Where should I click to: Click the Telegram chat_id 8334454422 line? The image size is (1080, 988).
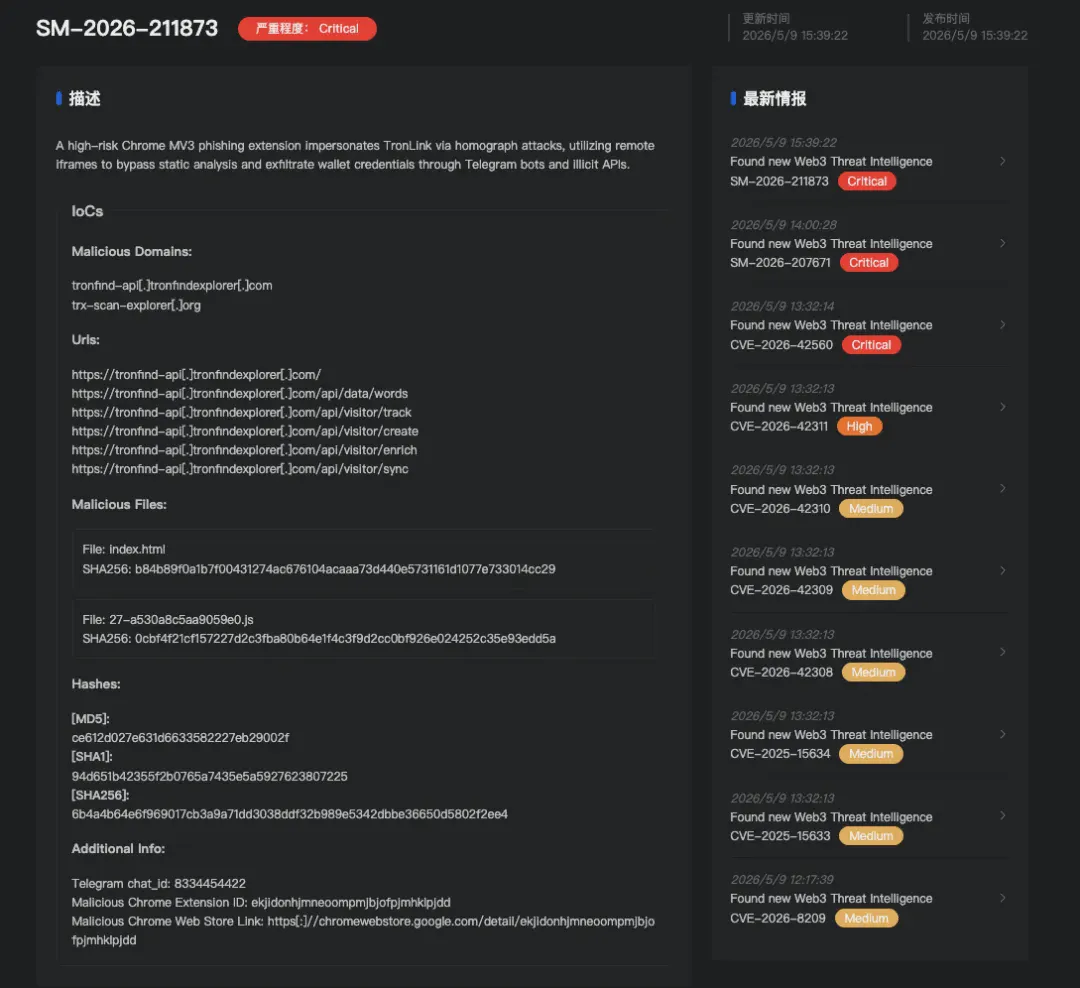click(158, 883)
